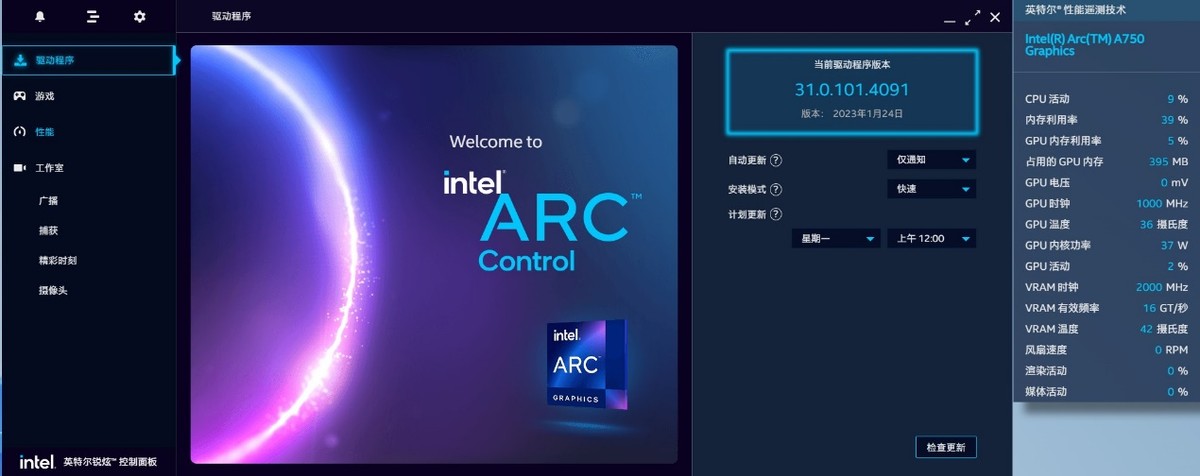This screenshot has height=476, width=1200.
Task: Click the help icon next to 安装模式
Action: tap(776, 189)
